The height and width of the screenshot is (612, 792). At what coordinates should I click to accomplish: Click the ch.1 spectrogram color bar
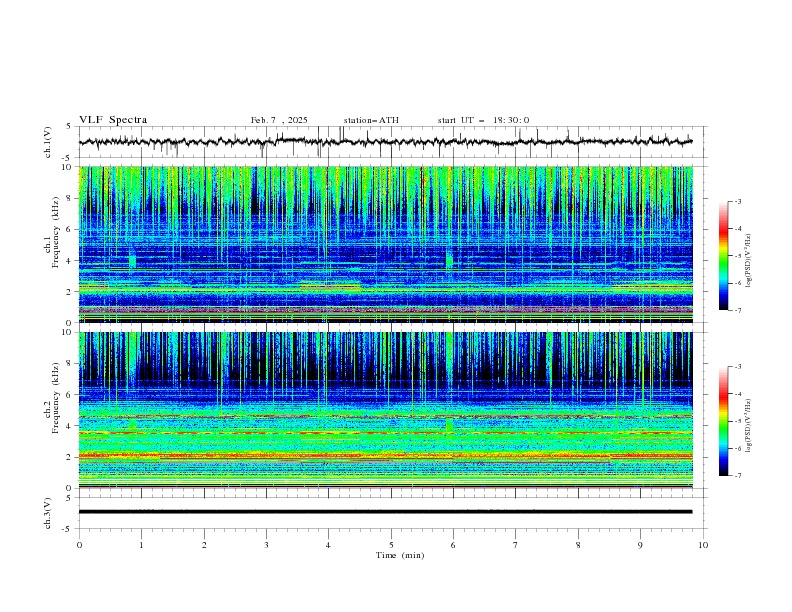(x=723, y=256)
